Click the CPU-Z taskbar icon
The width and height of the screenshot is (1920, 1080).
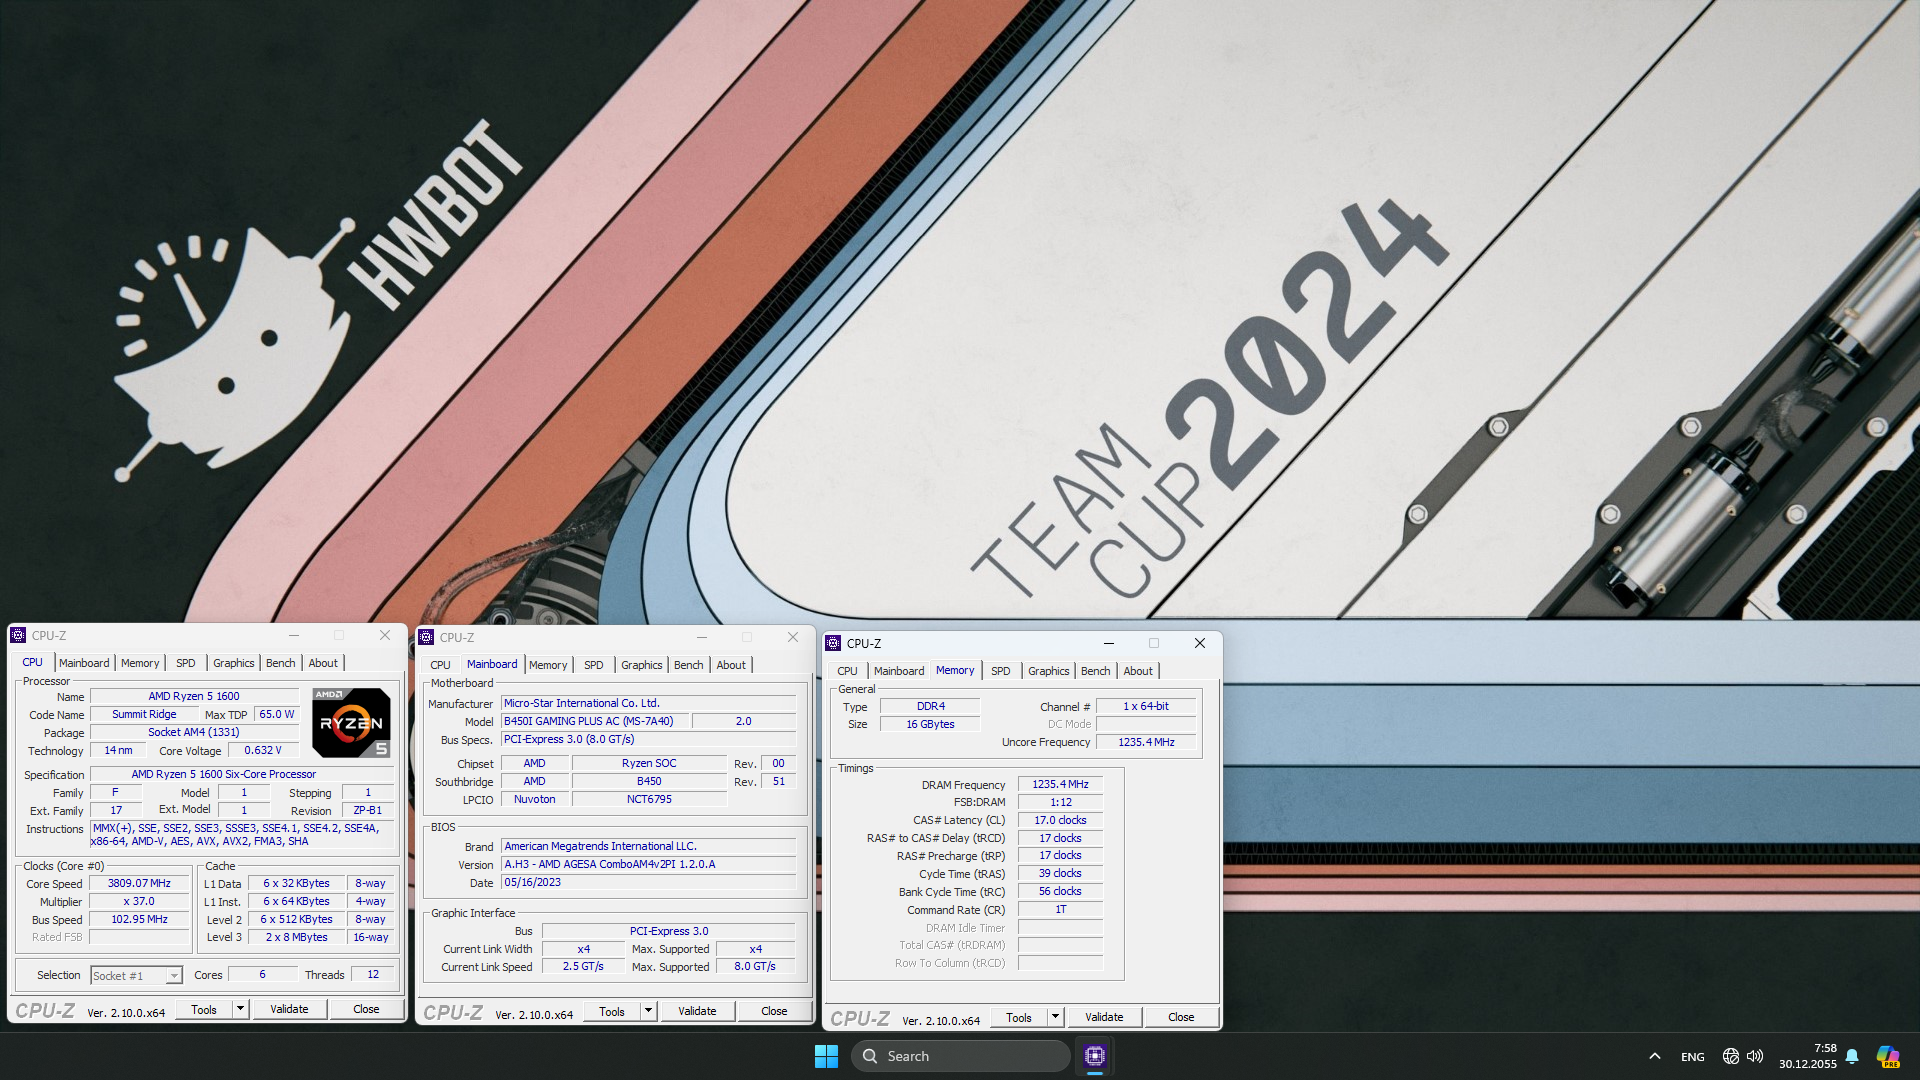pyautogui.click(x=1095, y=1056)
